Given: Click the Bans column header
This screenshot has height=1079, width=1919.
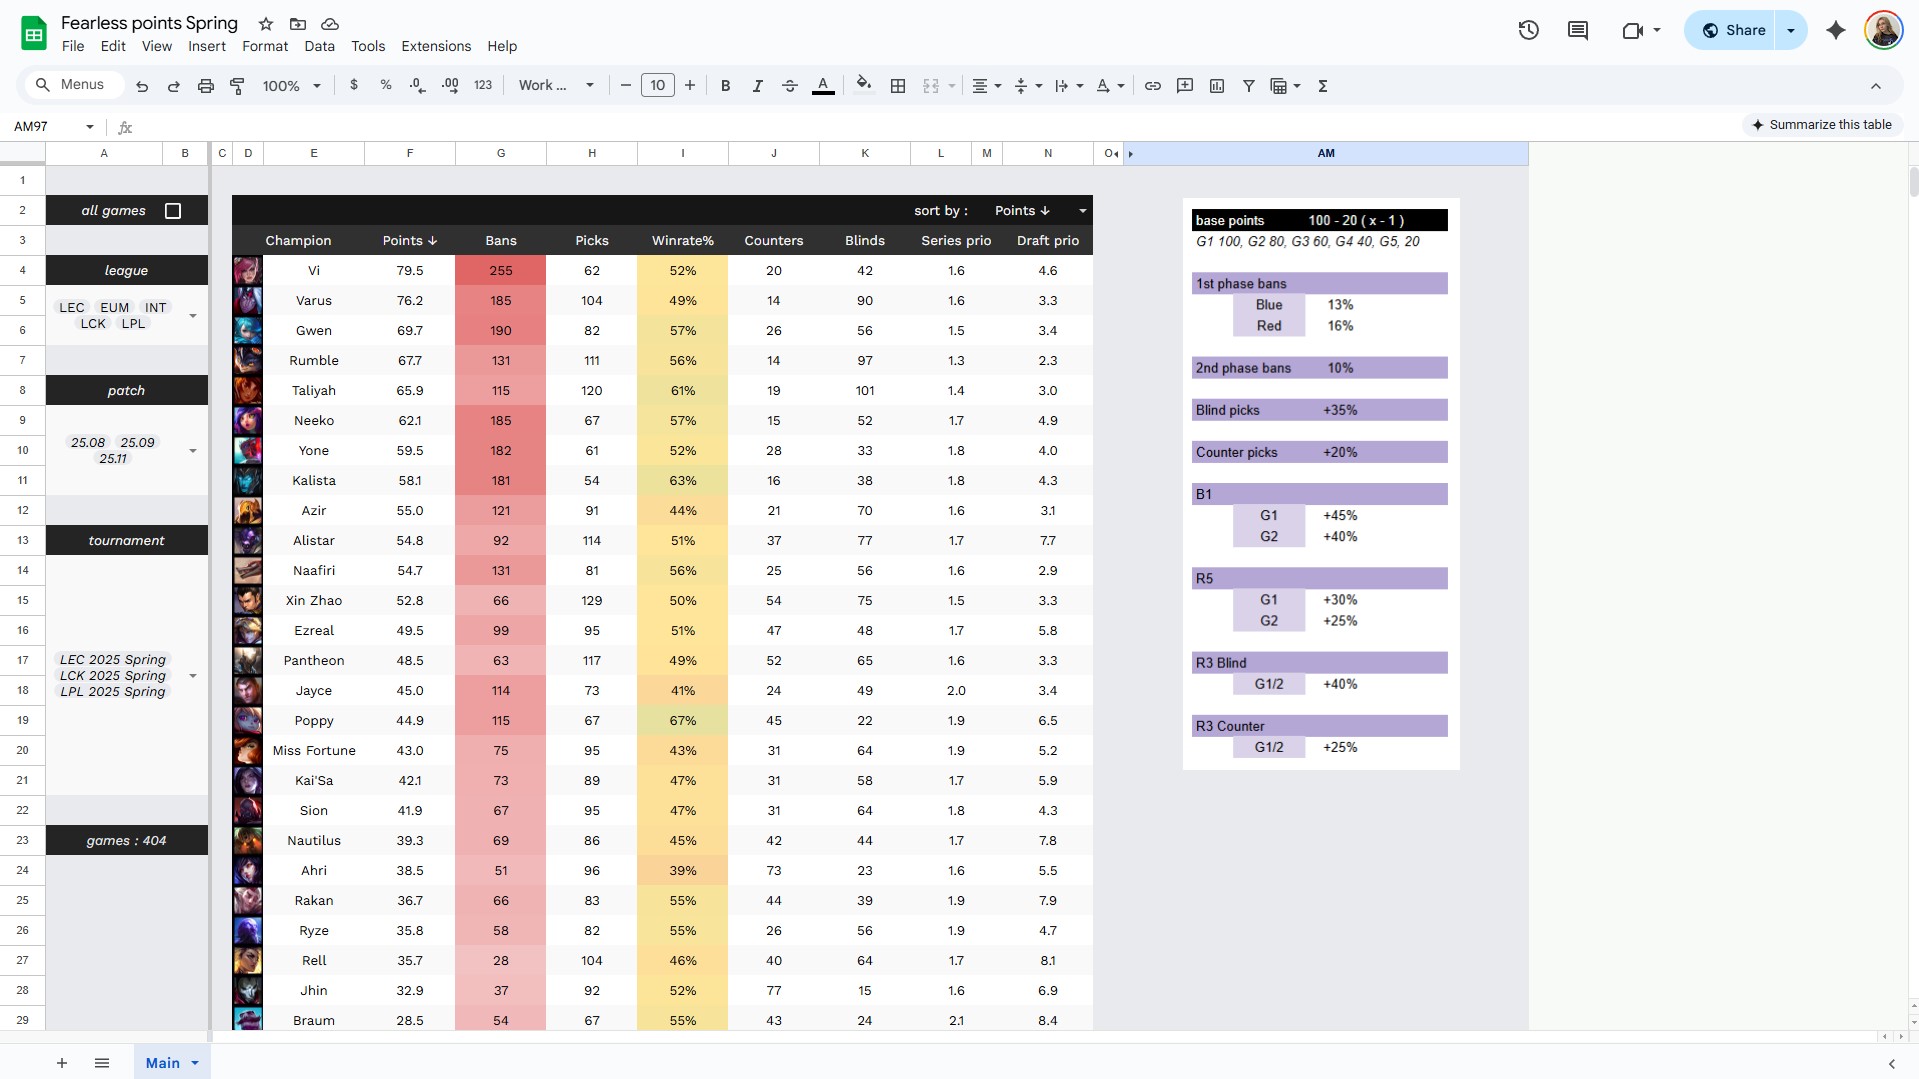Looking at the screenshot, I should point(501,241).
